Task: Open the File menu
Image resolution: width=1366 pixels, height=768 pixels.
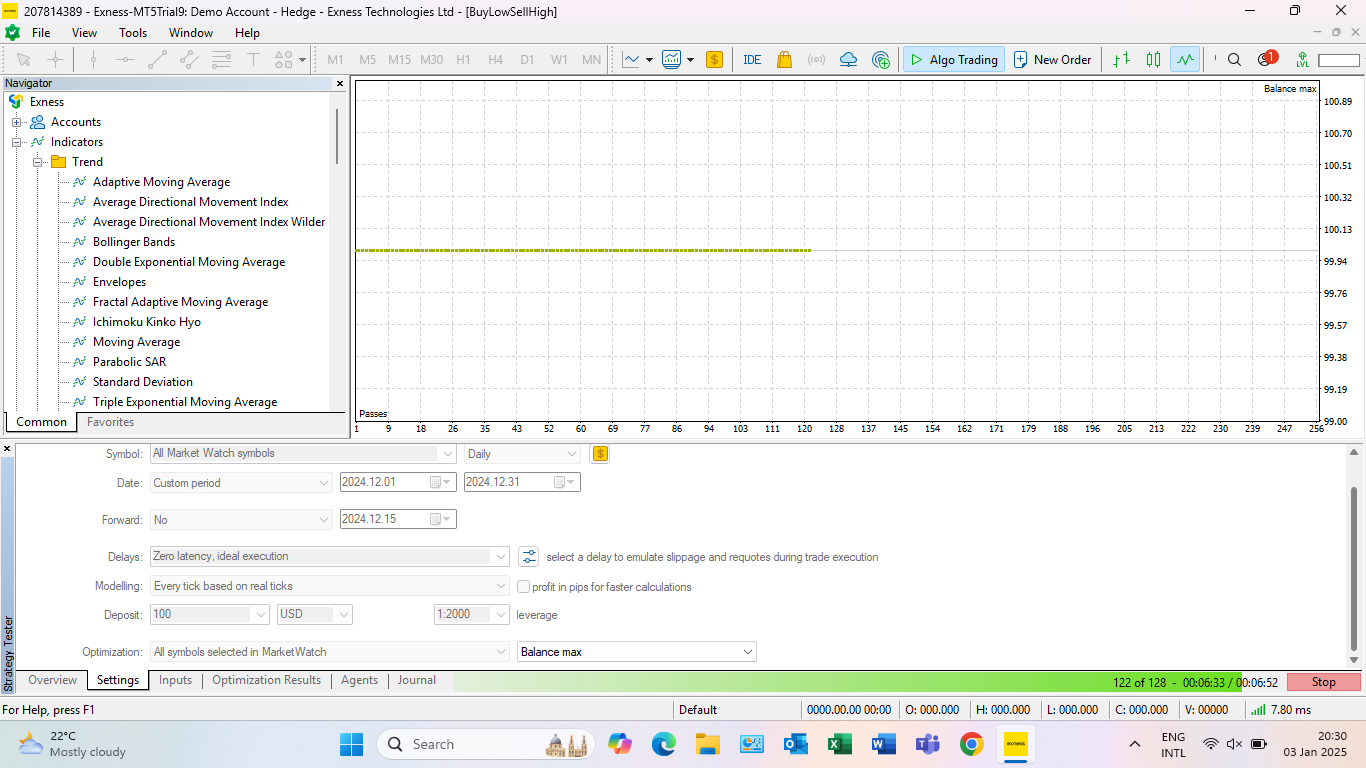Action: coord(41,33)
